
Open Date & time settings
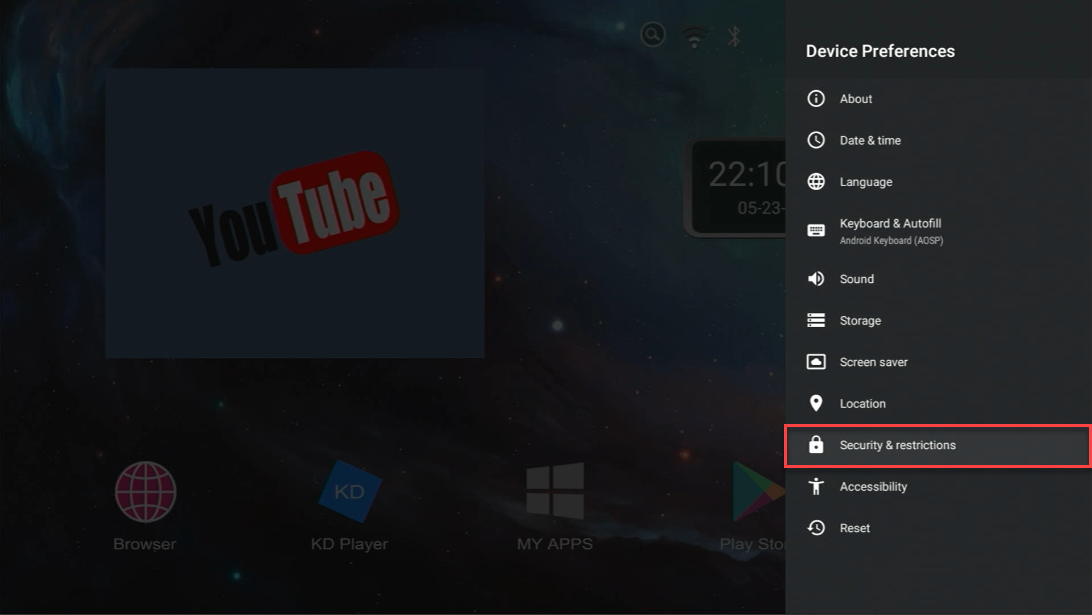pyautogui.click(x=938, y=140)
